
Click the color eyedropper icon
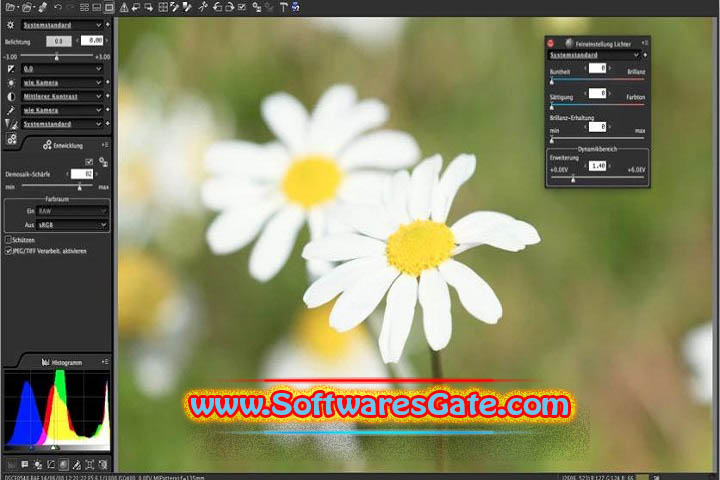click(x=11, y=110)
